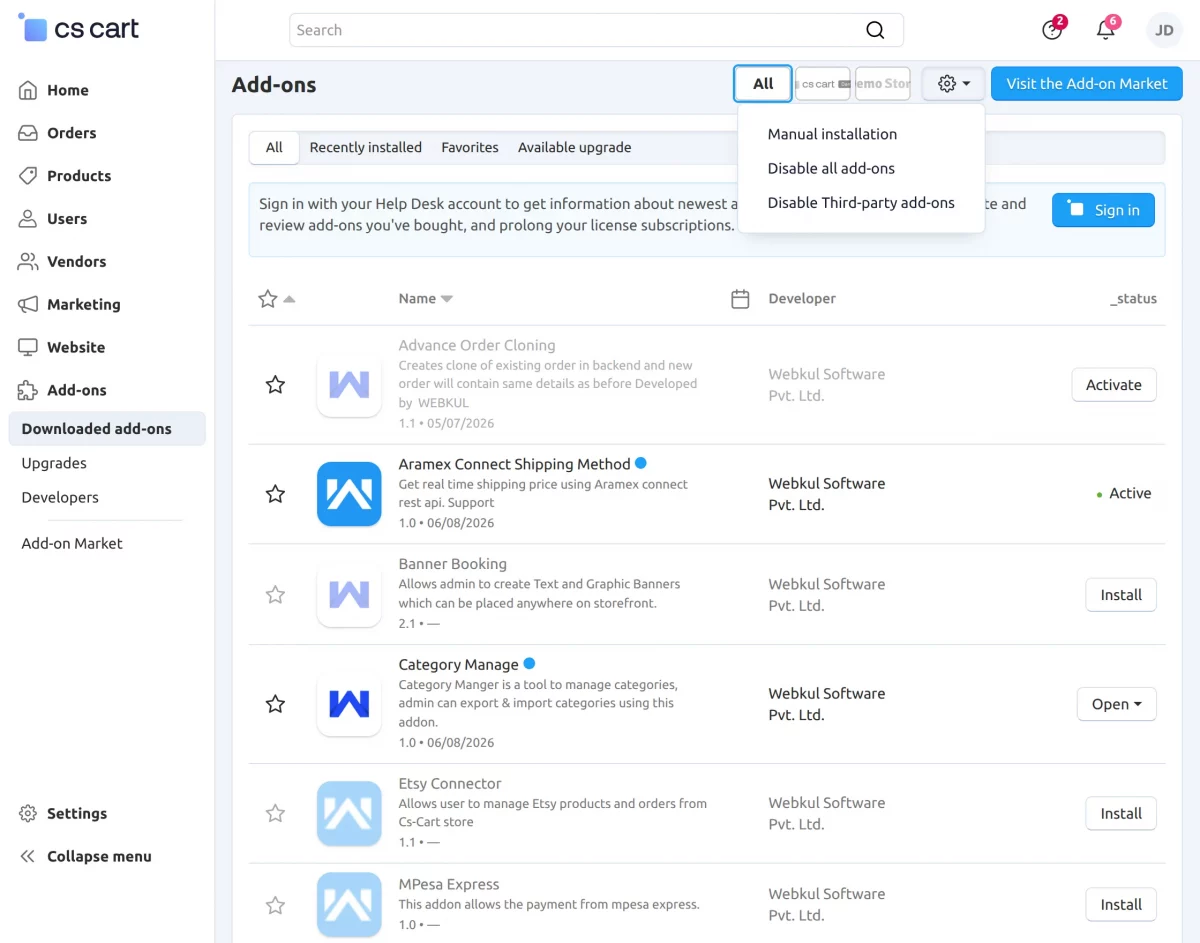Open the help center icon with badge 2
The width and height of the screenshot is (1200, 943).
pyautogui.click(x=1052, y=29)
